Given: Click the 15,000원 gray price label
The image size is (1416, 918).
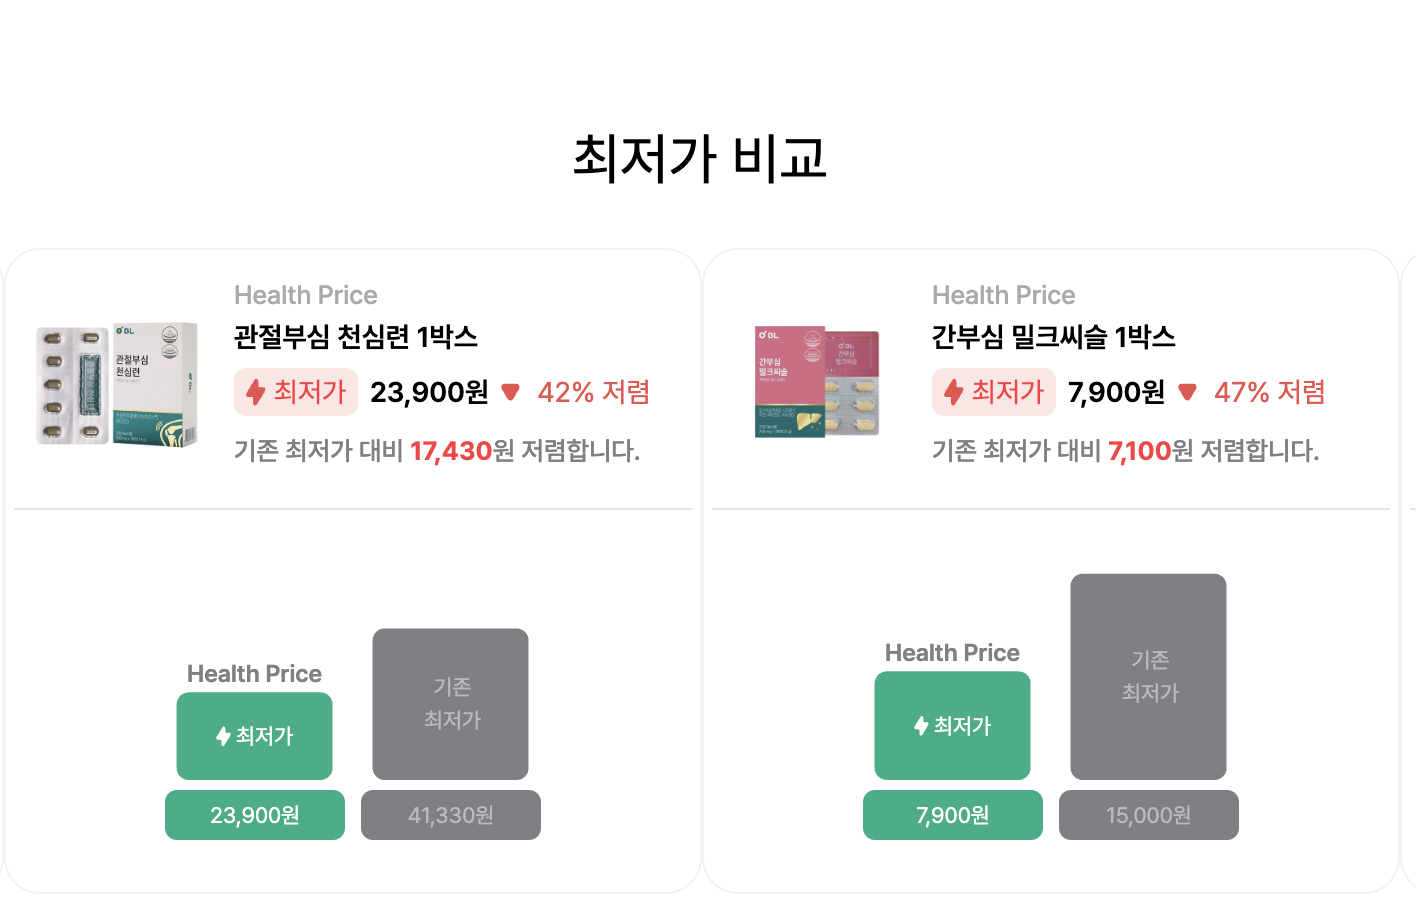Looking at the screenshot, I should [x=1148, y=815].
